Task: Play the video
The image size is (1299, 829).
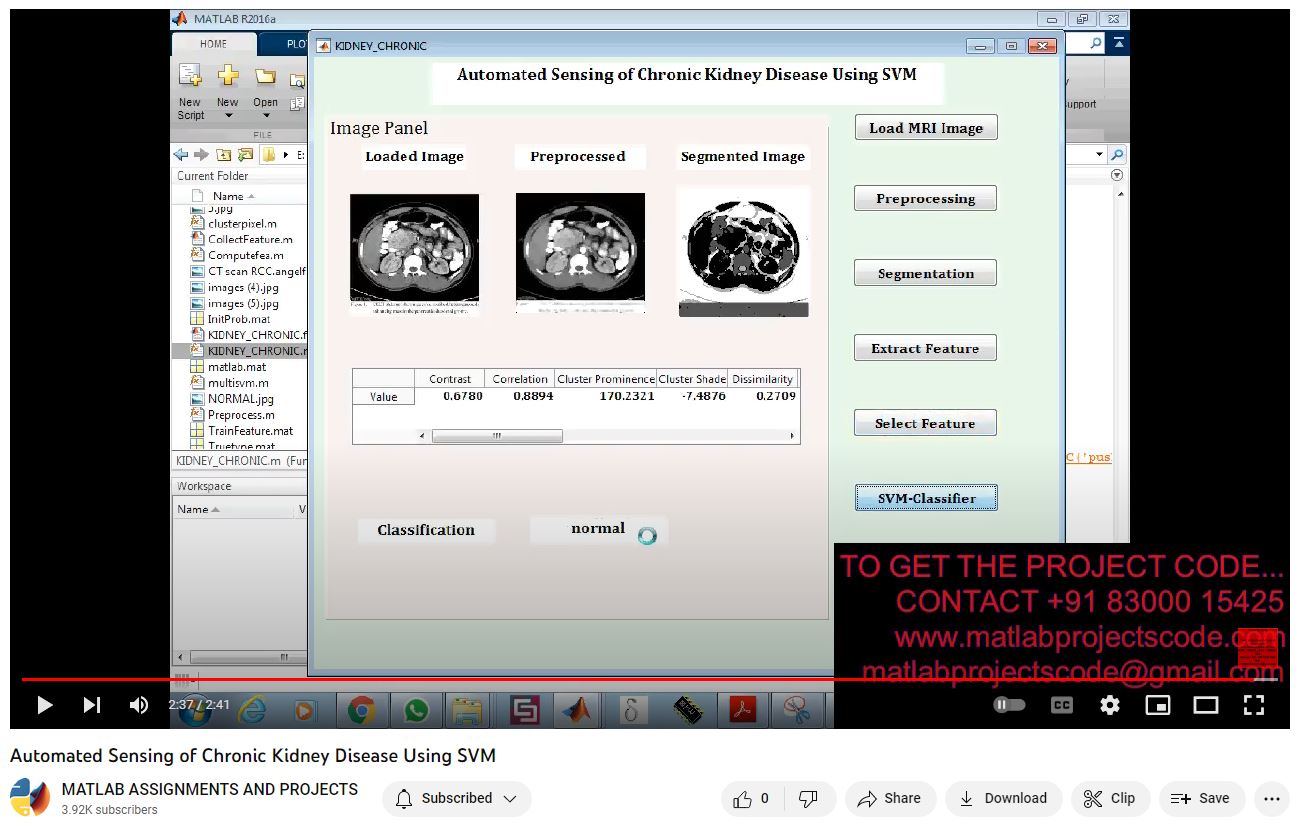Action: (x=44, y=705)
